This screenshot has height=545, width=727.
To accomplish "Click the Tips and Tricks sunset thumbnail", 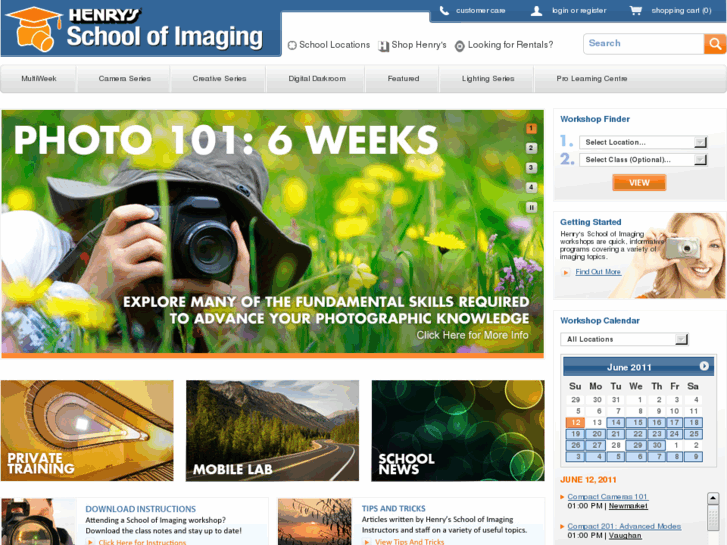I will (x=315, y=522).
